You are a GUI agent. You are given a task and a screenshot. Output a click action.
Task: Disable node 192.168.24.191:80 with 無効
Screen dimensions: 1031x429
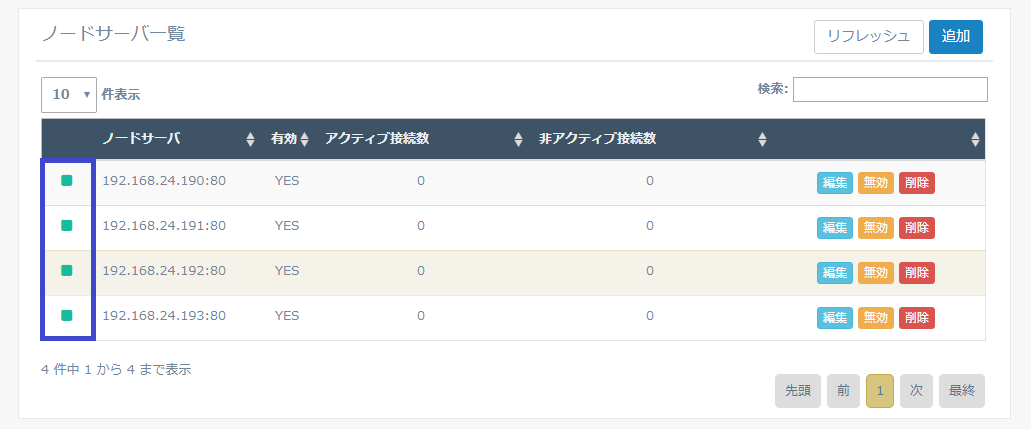coord(875,228)
